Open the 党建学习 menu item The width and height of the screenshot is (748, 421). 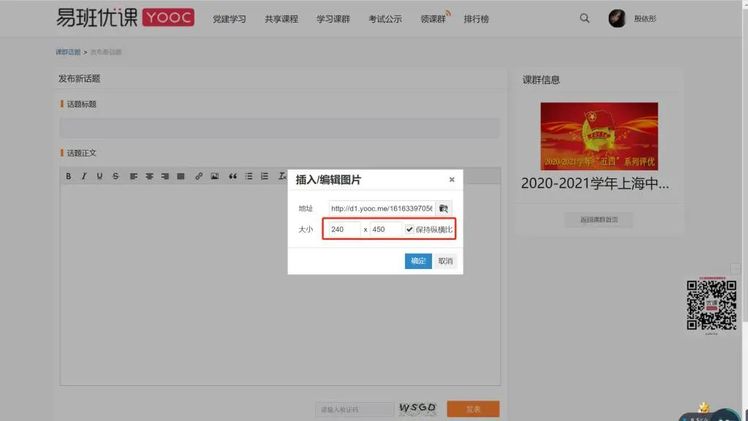(229, 19)
